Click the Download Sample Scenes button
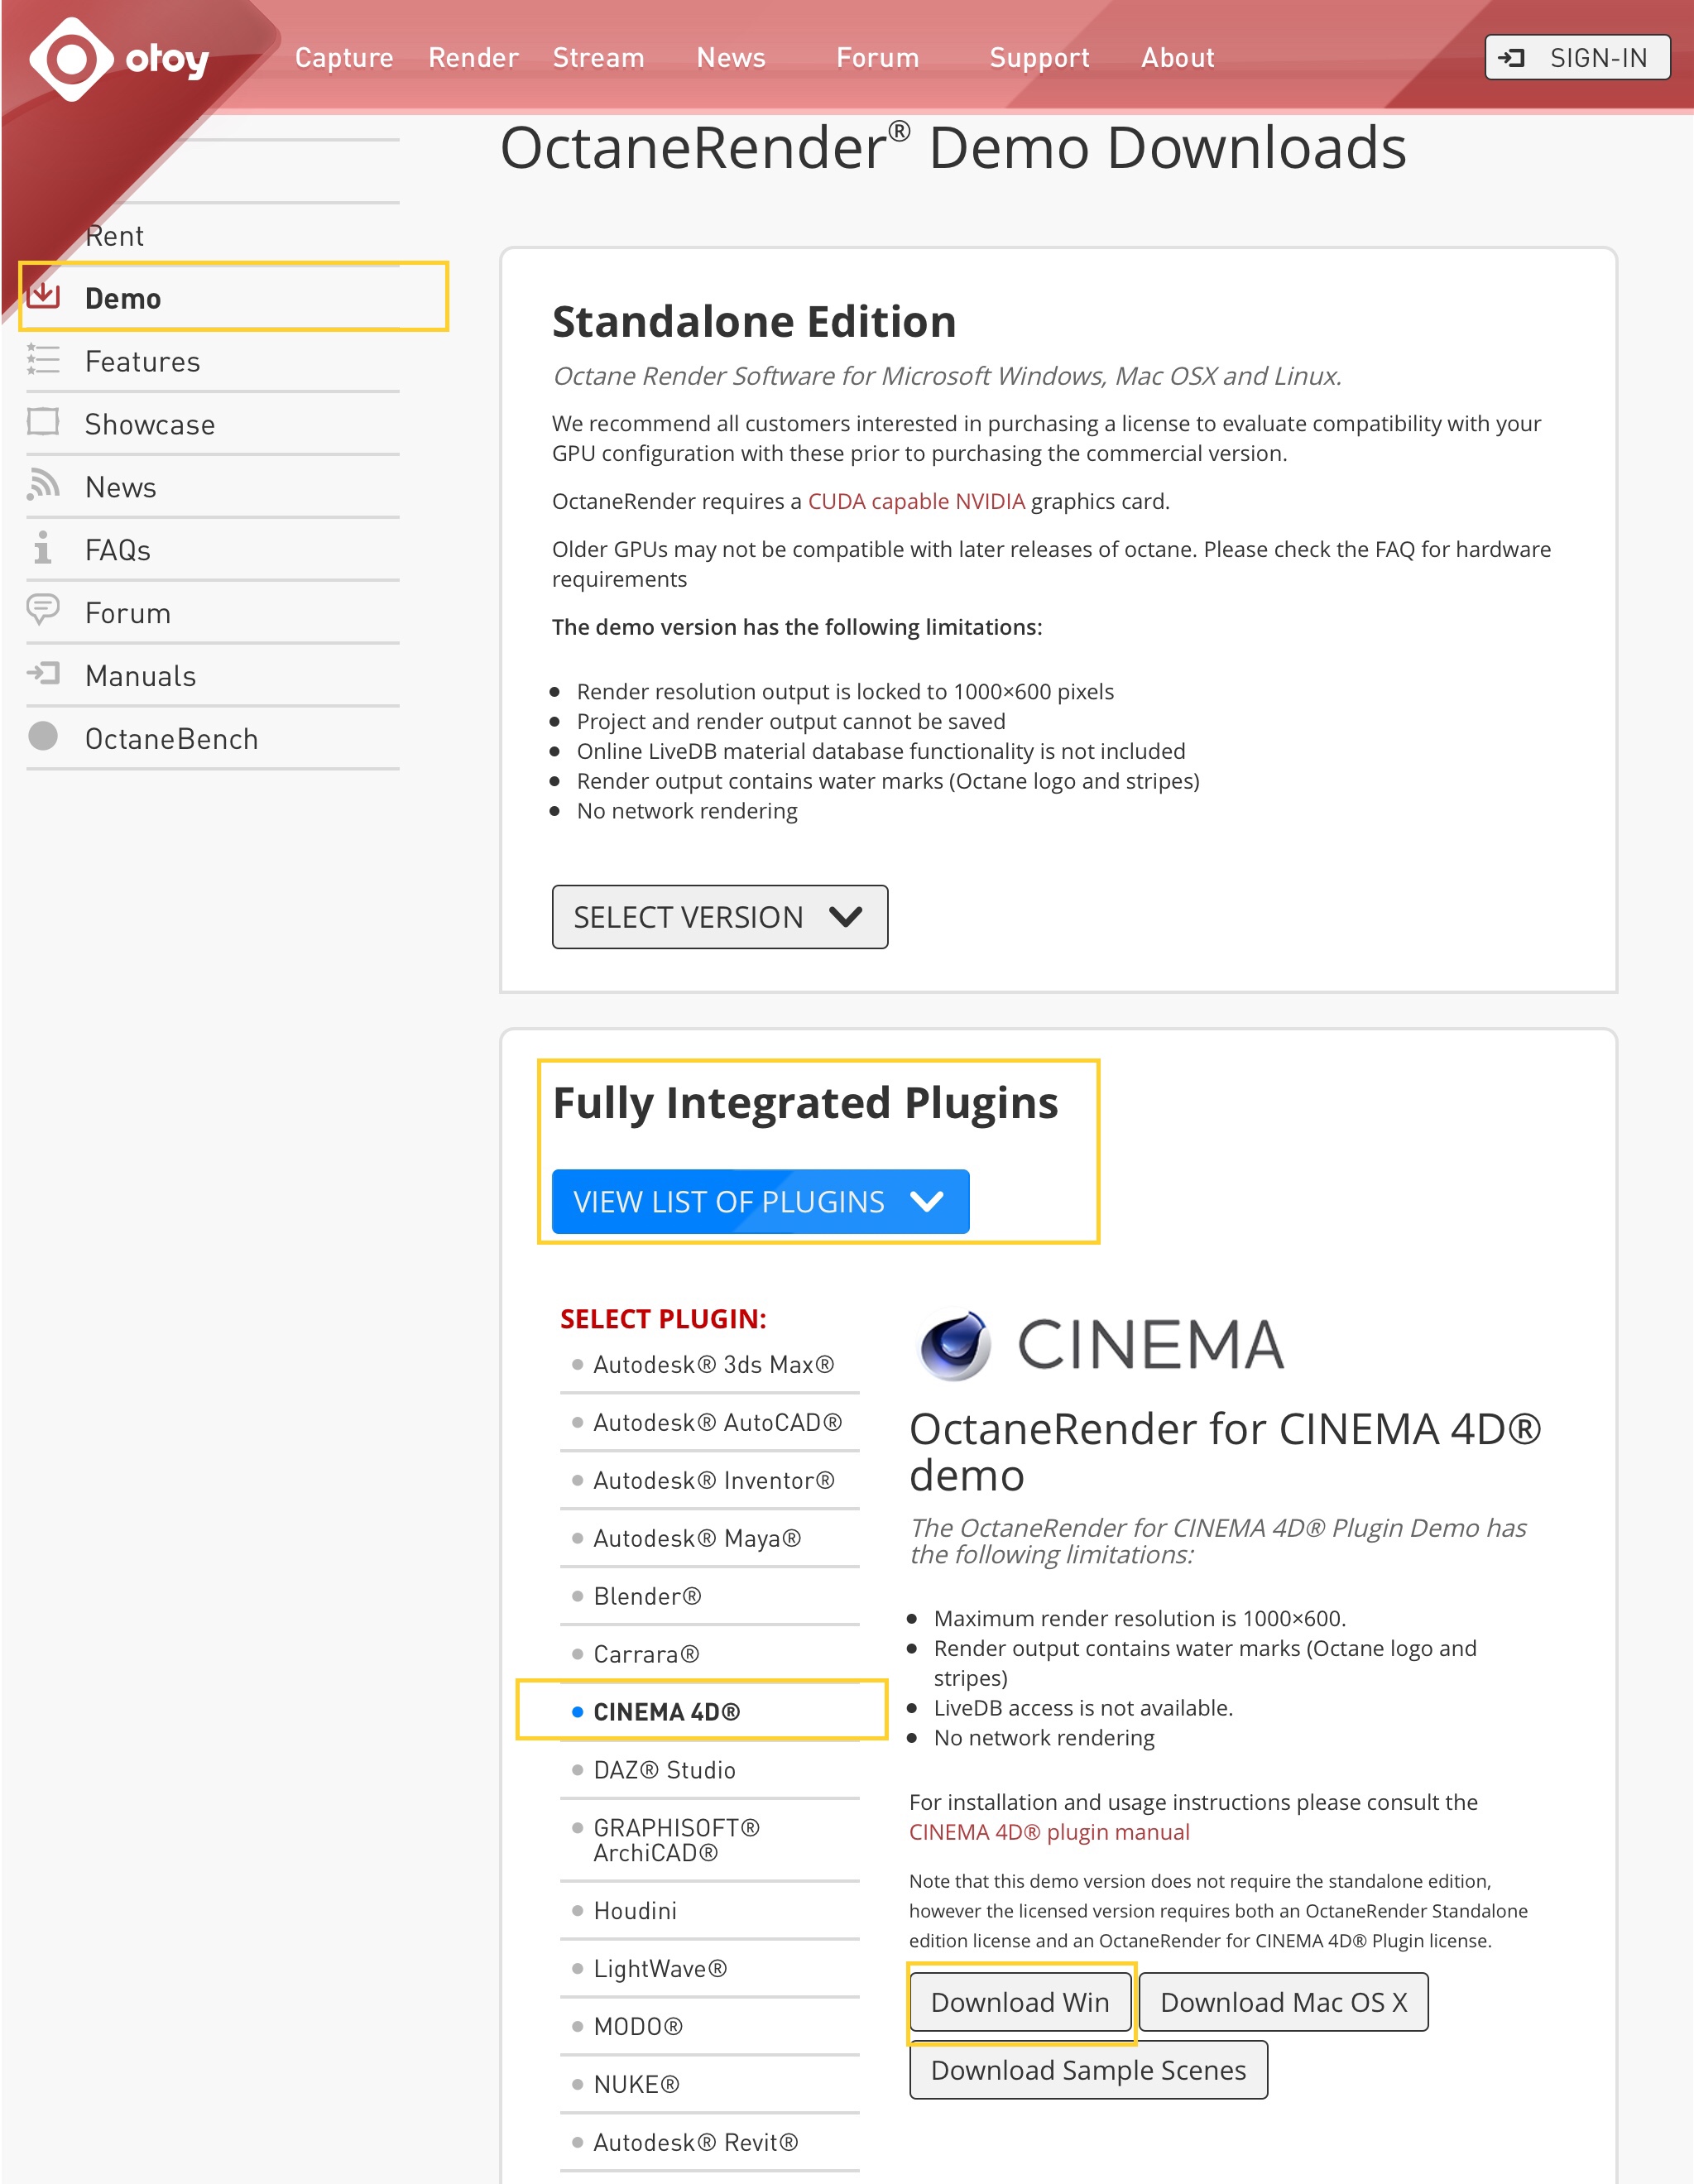Viewport: 1694px width, 2184px height. [x=1088, y=2070]
